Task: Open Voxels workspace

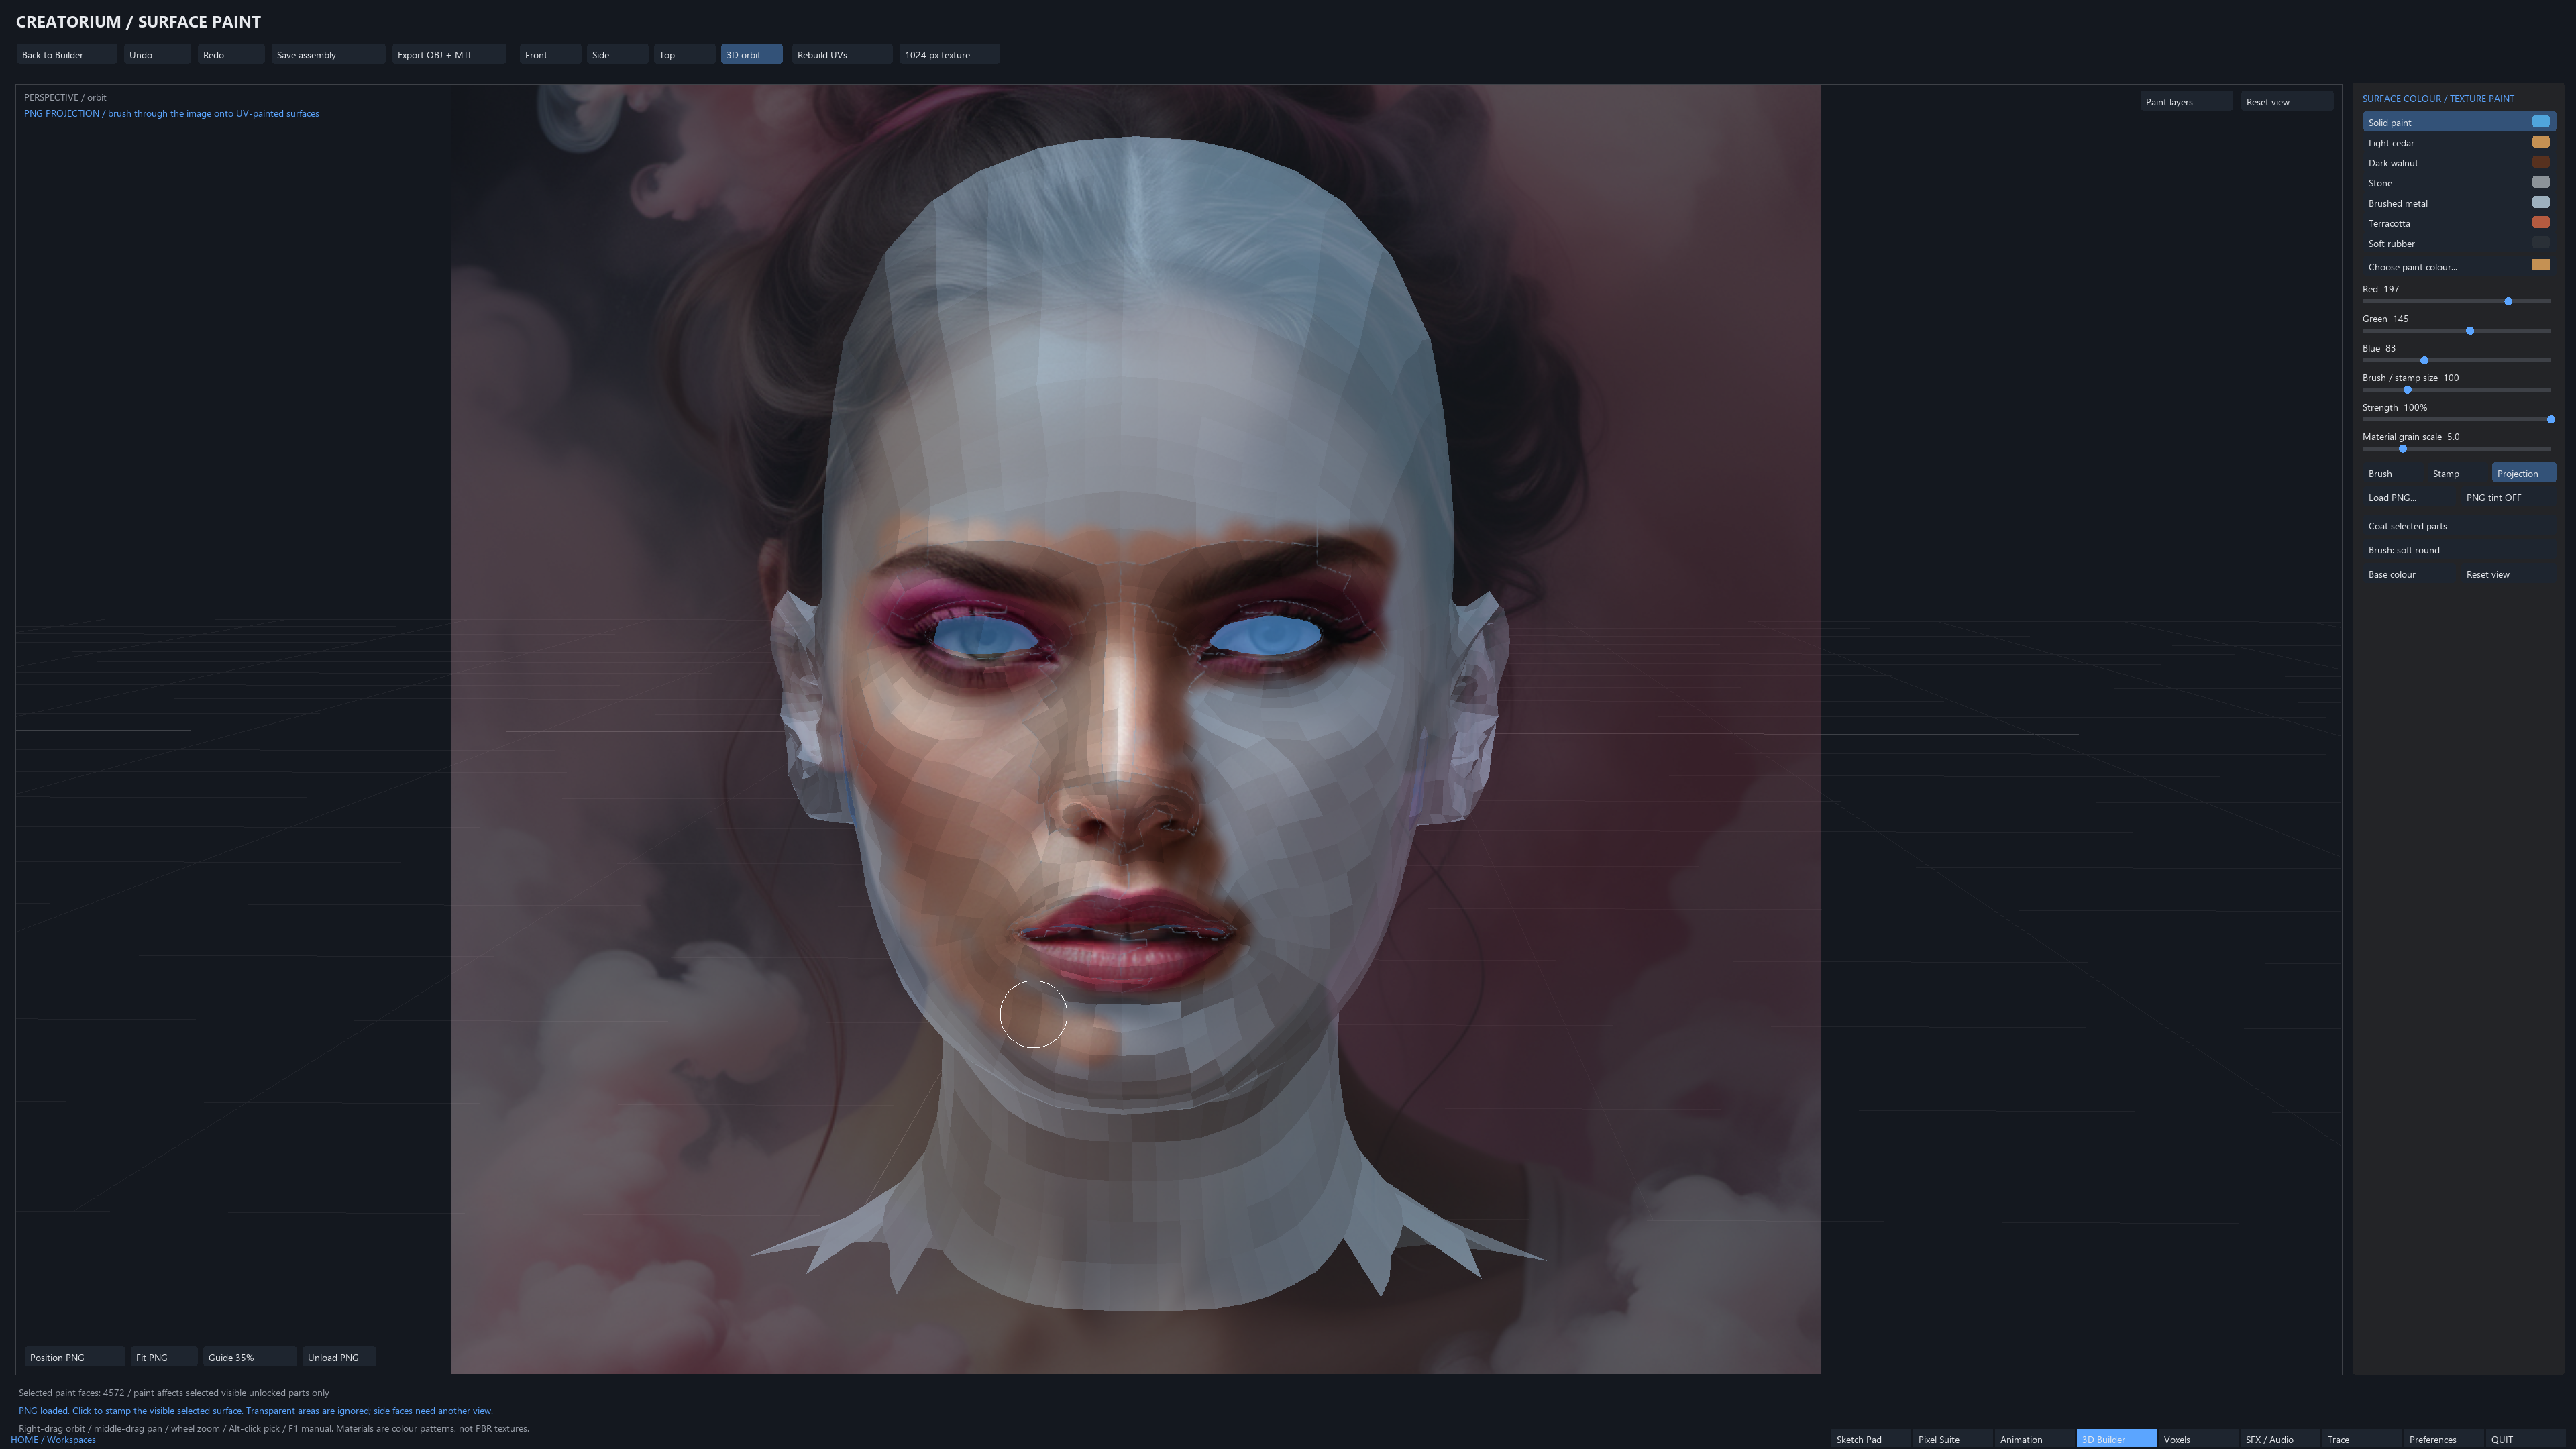Action: 2198,1439
